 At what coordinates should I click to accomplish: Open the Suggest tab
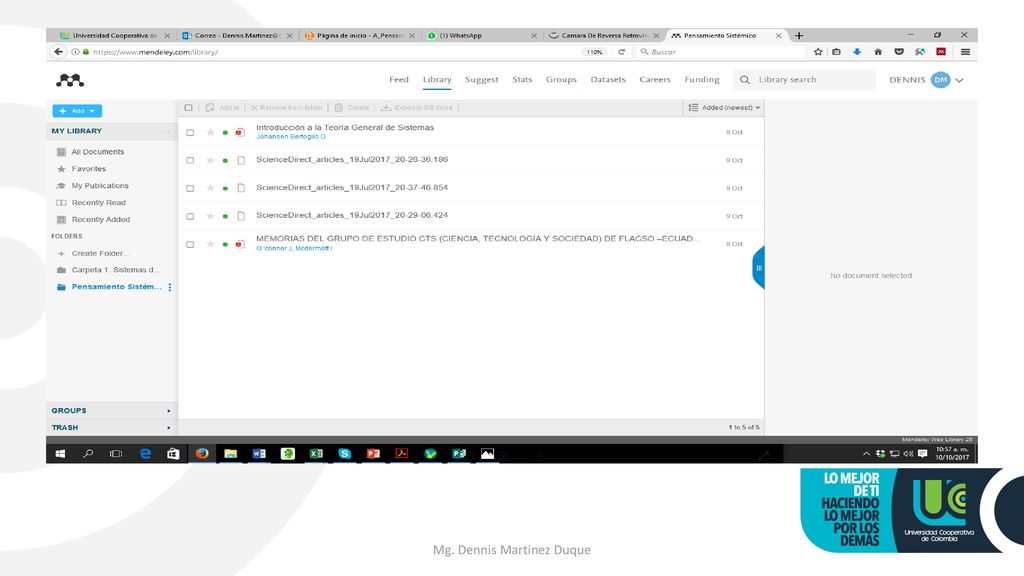point(481,80)
